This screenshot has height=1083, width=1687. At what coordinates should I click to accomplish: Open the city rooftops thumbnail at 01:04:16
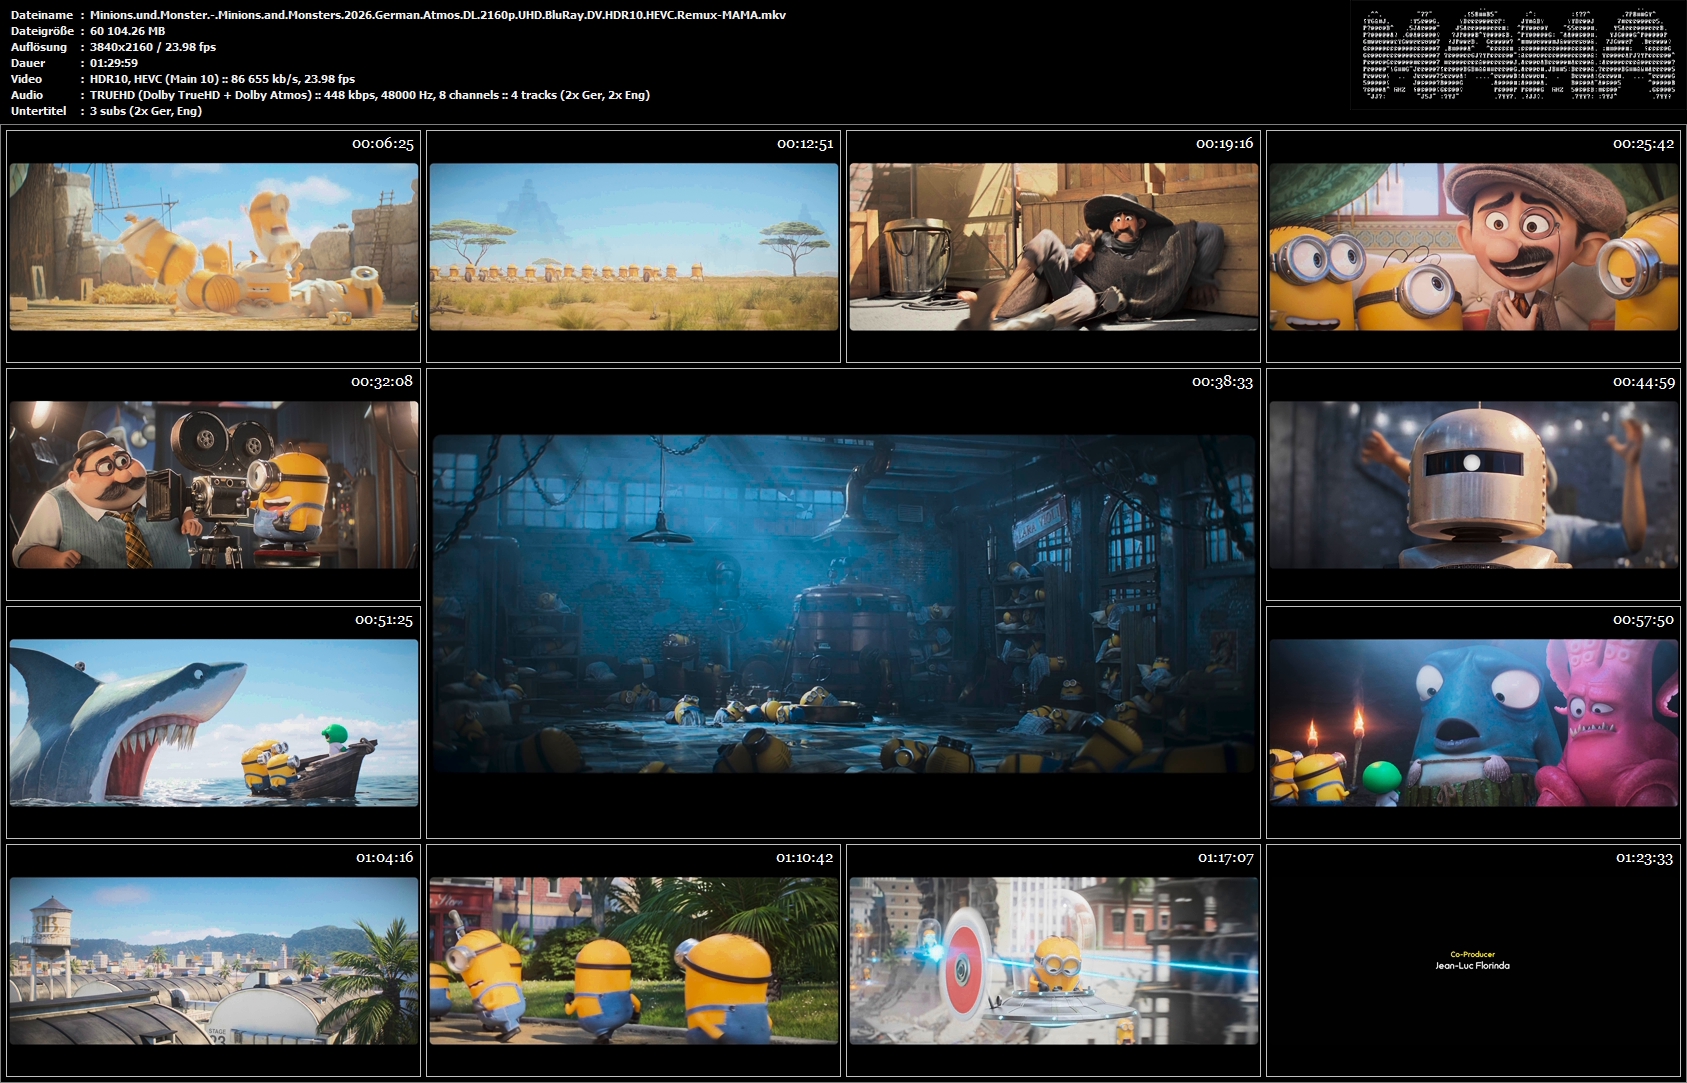click(214, 961)
